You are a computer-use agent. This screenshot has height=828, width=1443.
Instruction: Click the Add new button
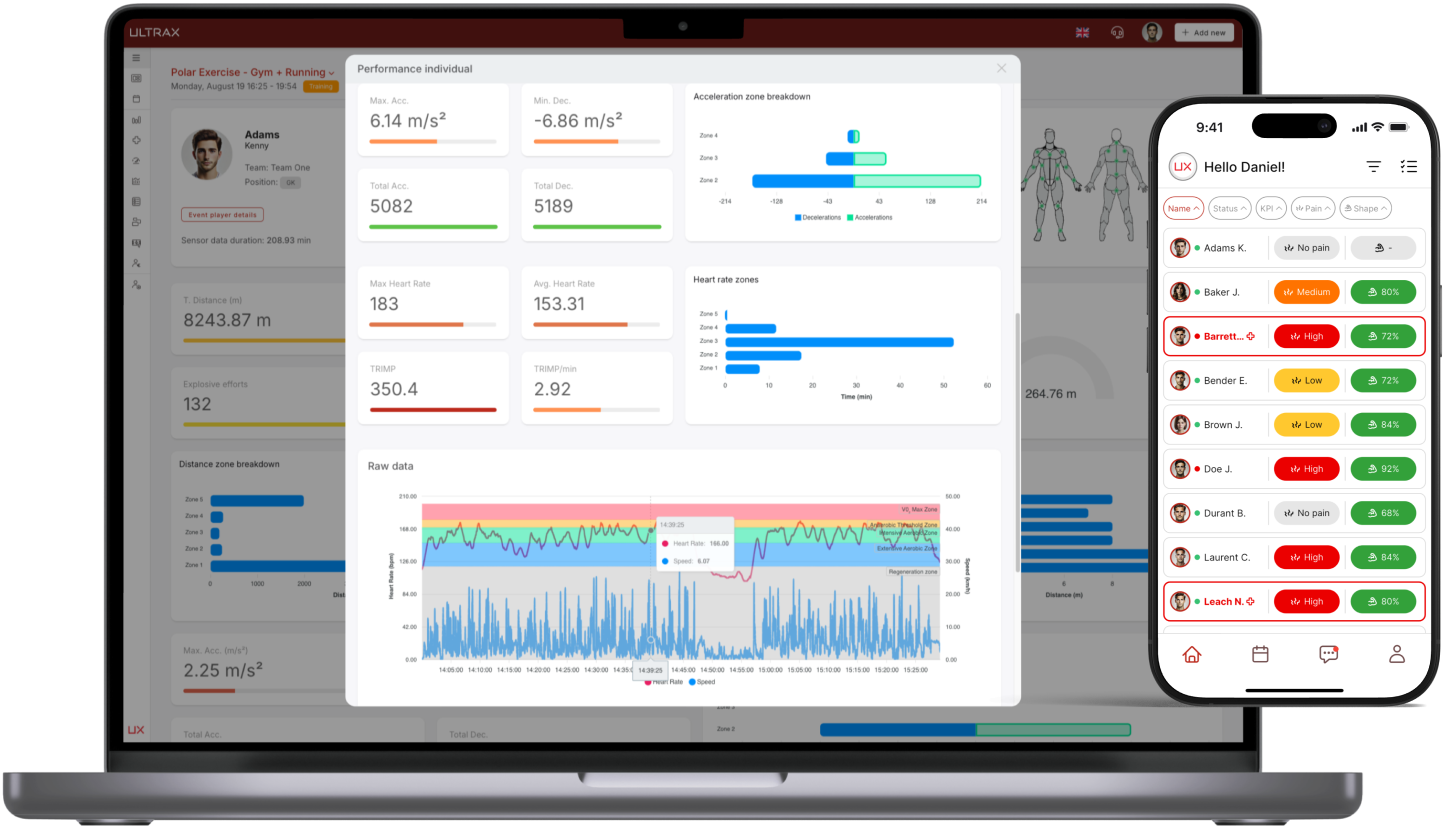(1203, 32)
